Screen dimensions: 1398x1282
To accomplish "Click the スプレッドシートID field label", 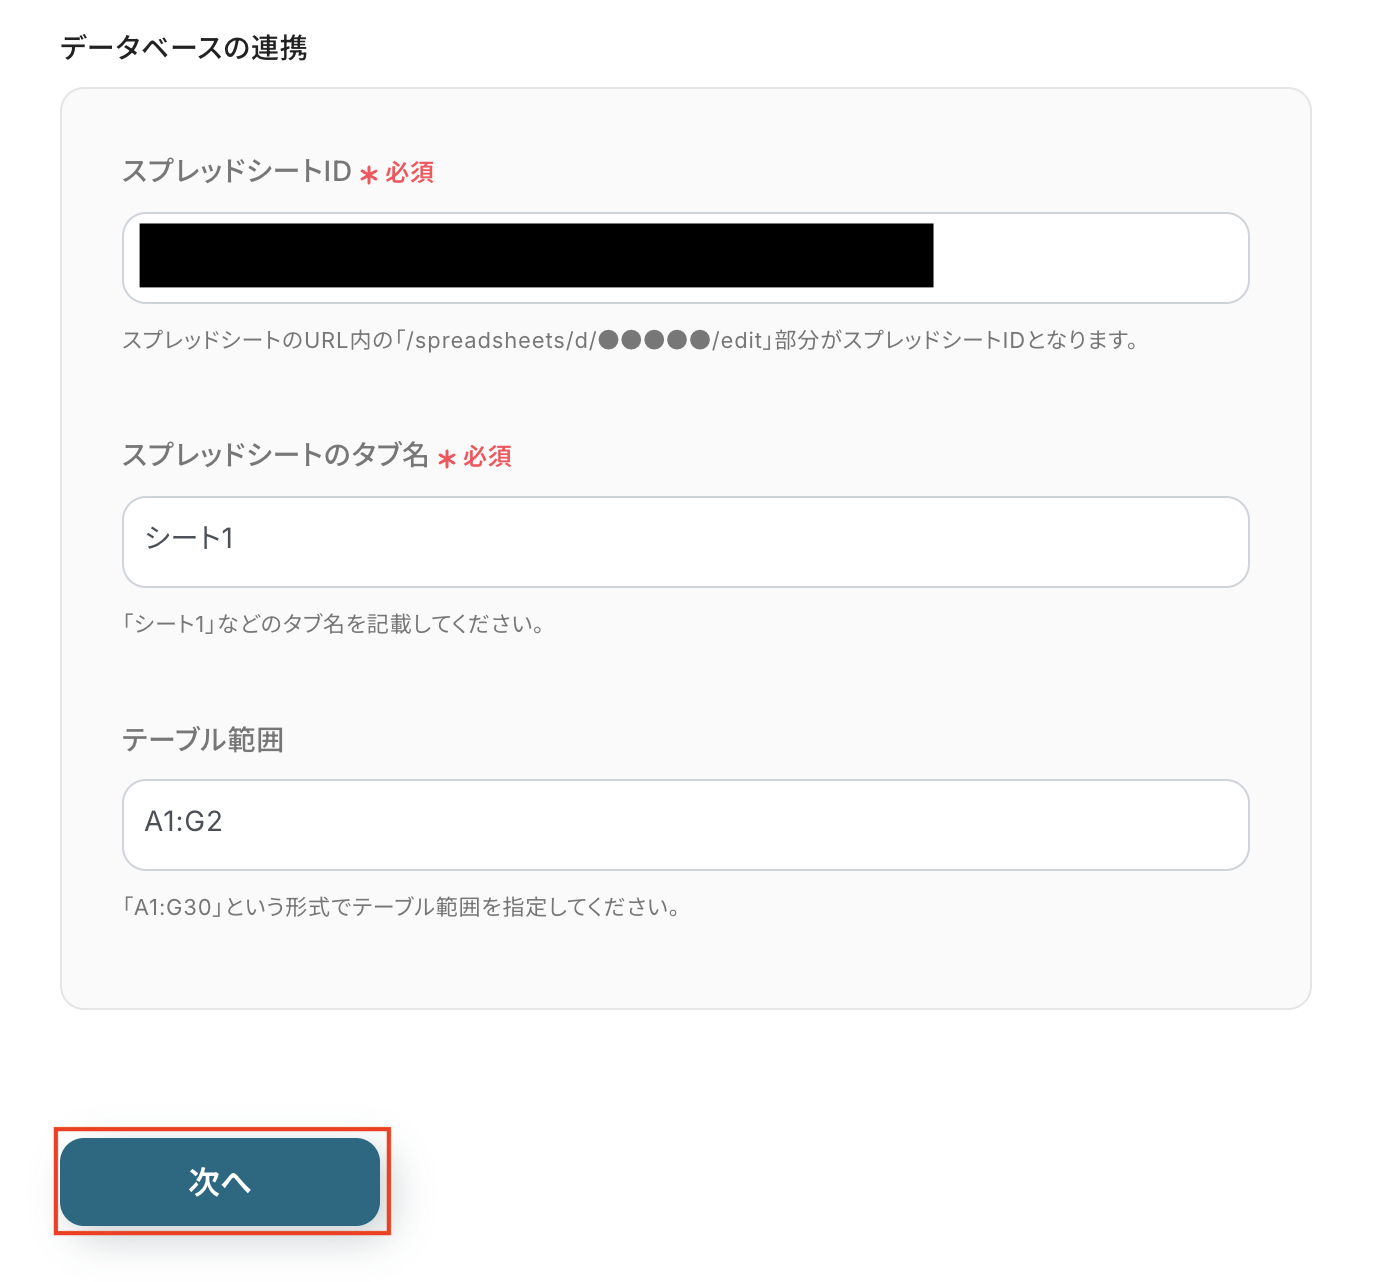I will click(237, 172).
